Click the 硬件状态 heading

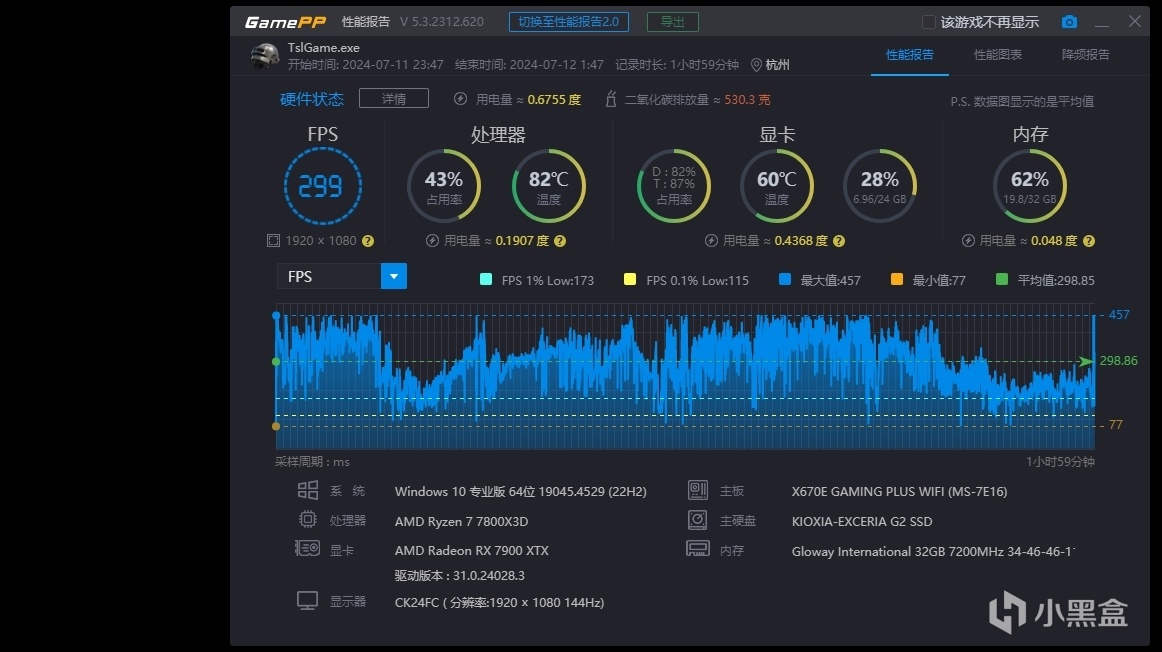[311, 99]
